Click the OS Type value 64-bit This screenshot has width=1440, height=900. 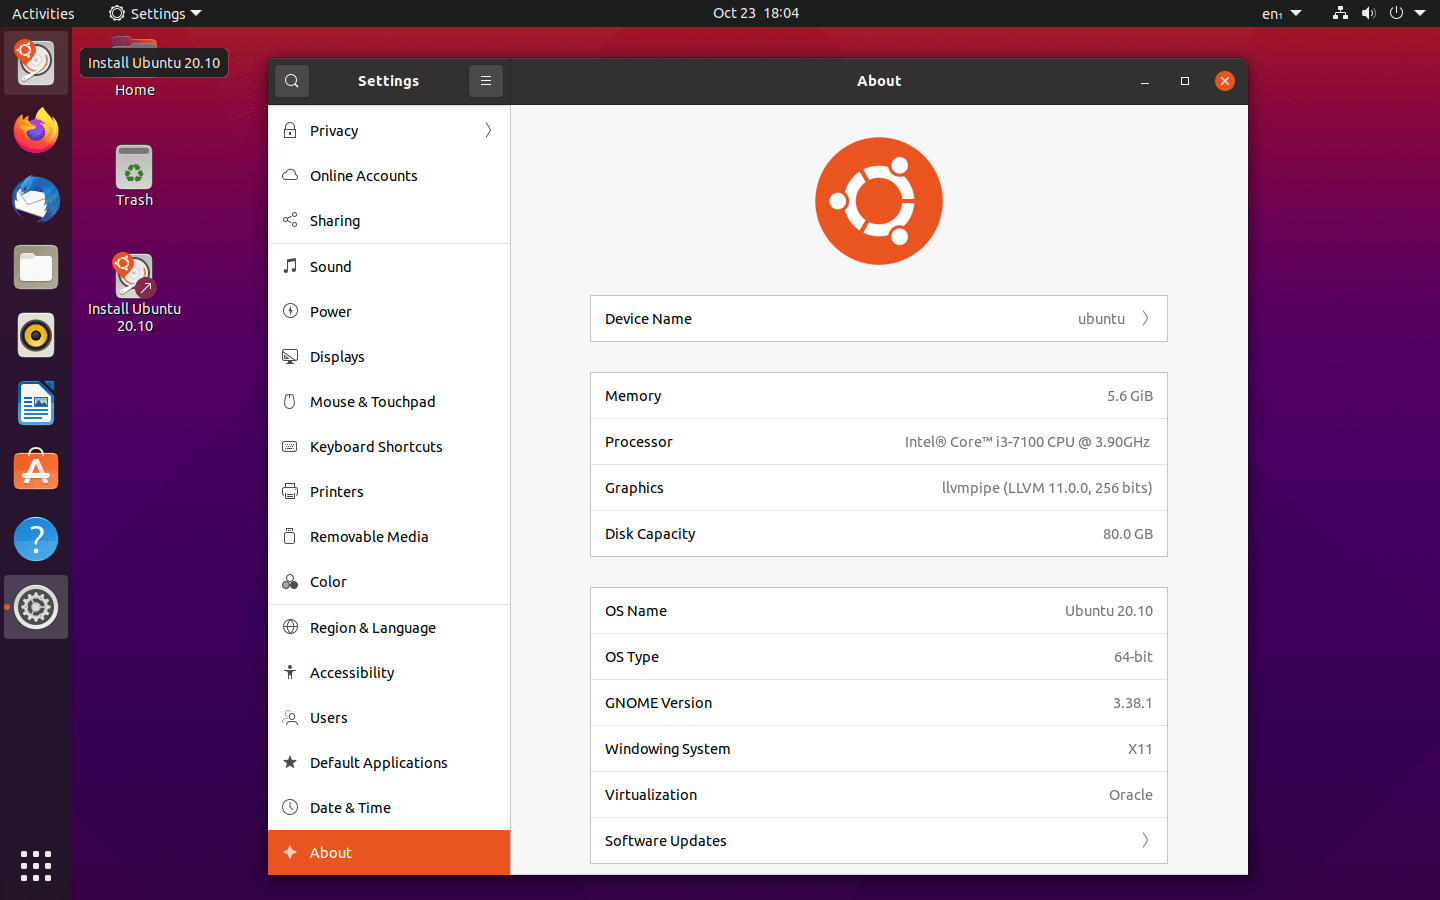click(1133, 657)
